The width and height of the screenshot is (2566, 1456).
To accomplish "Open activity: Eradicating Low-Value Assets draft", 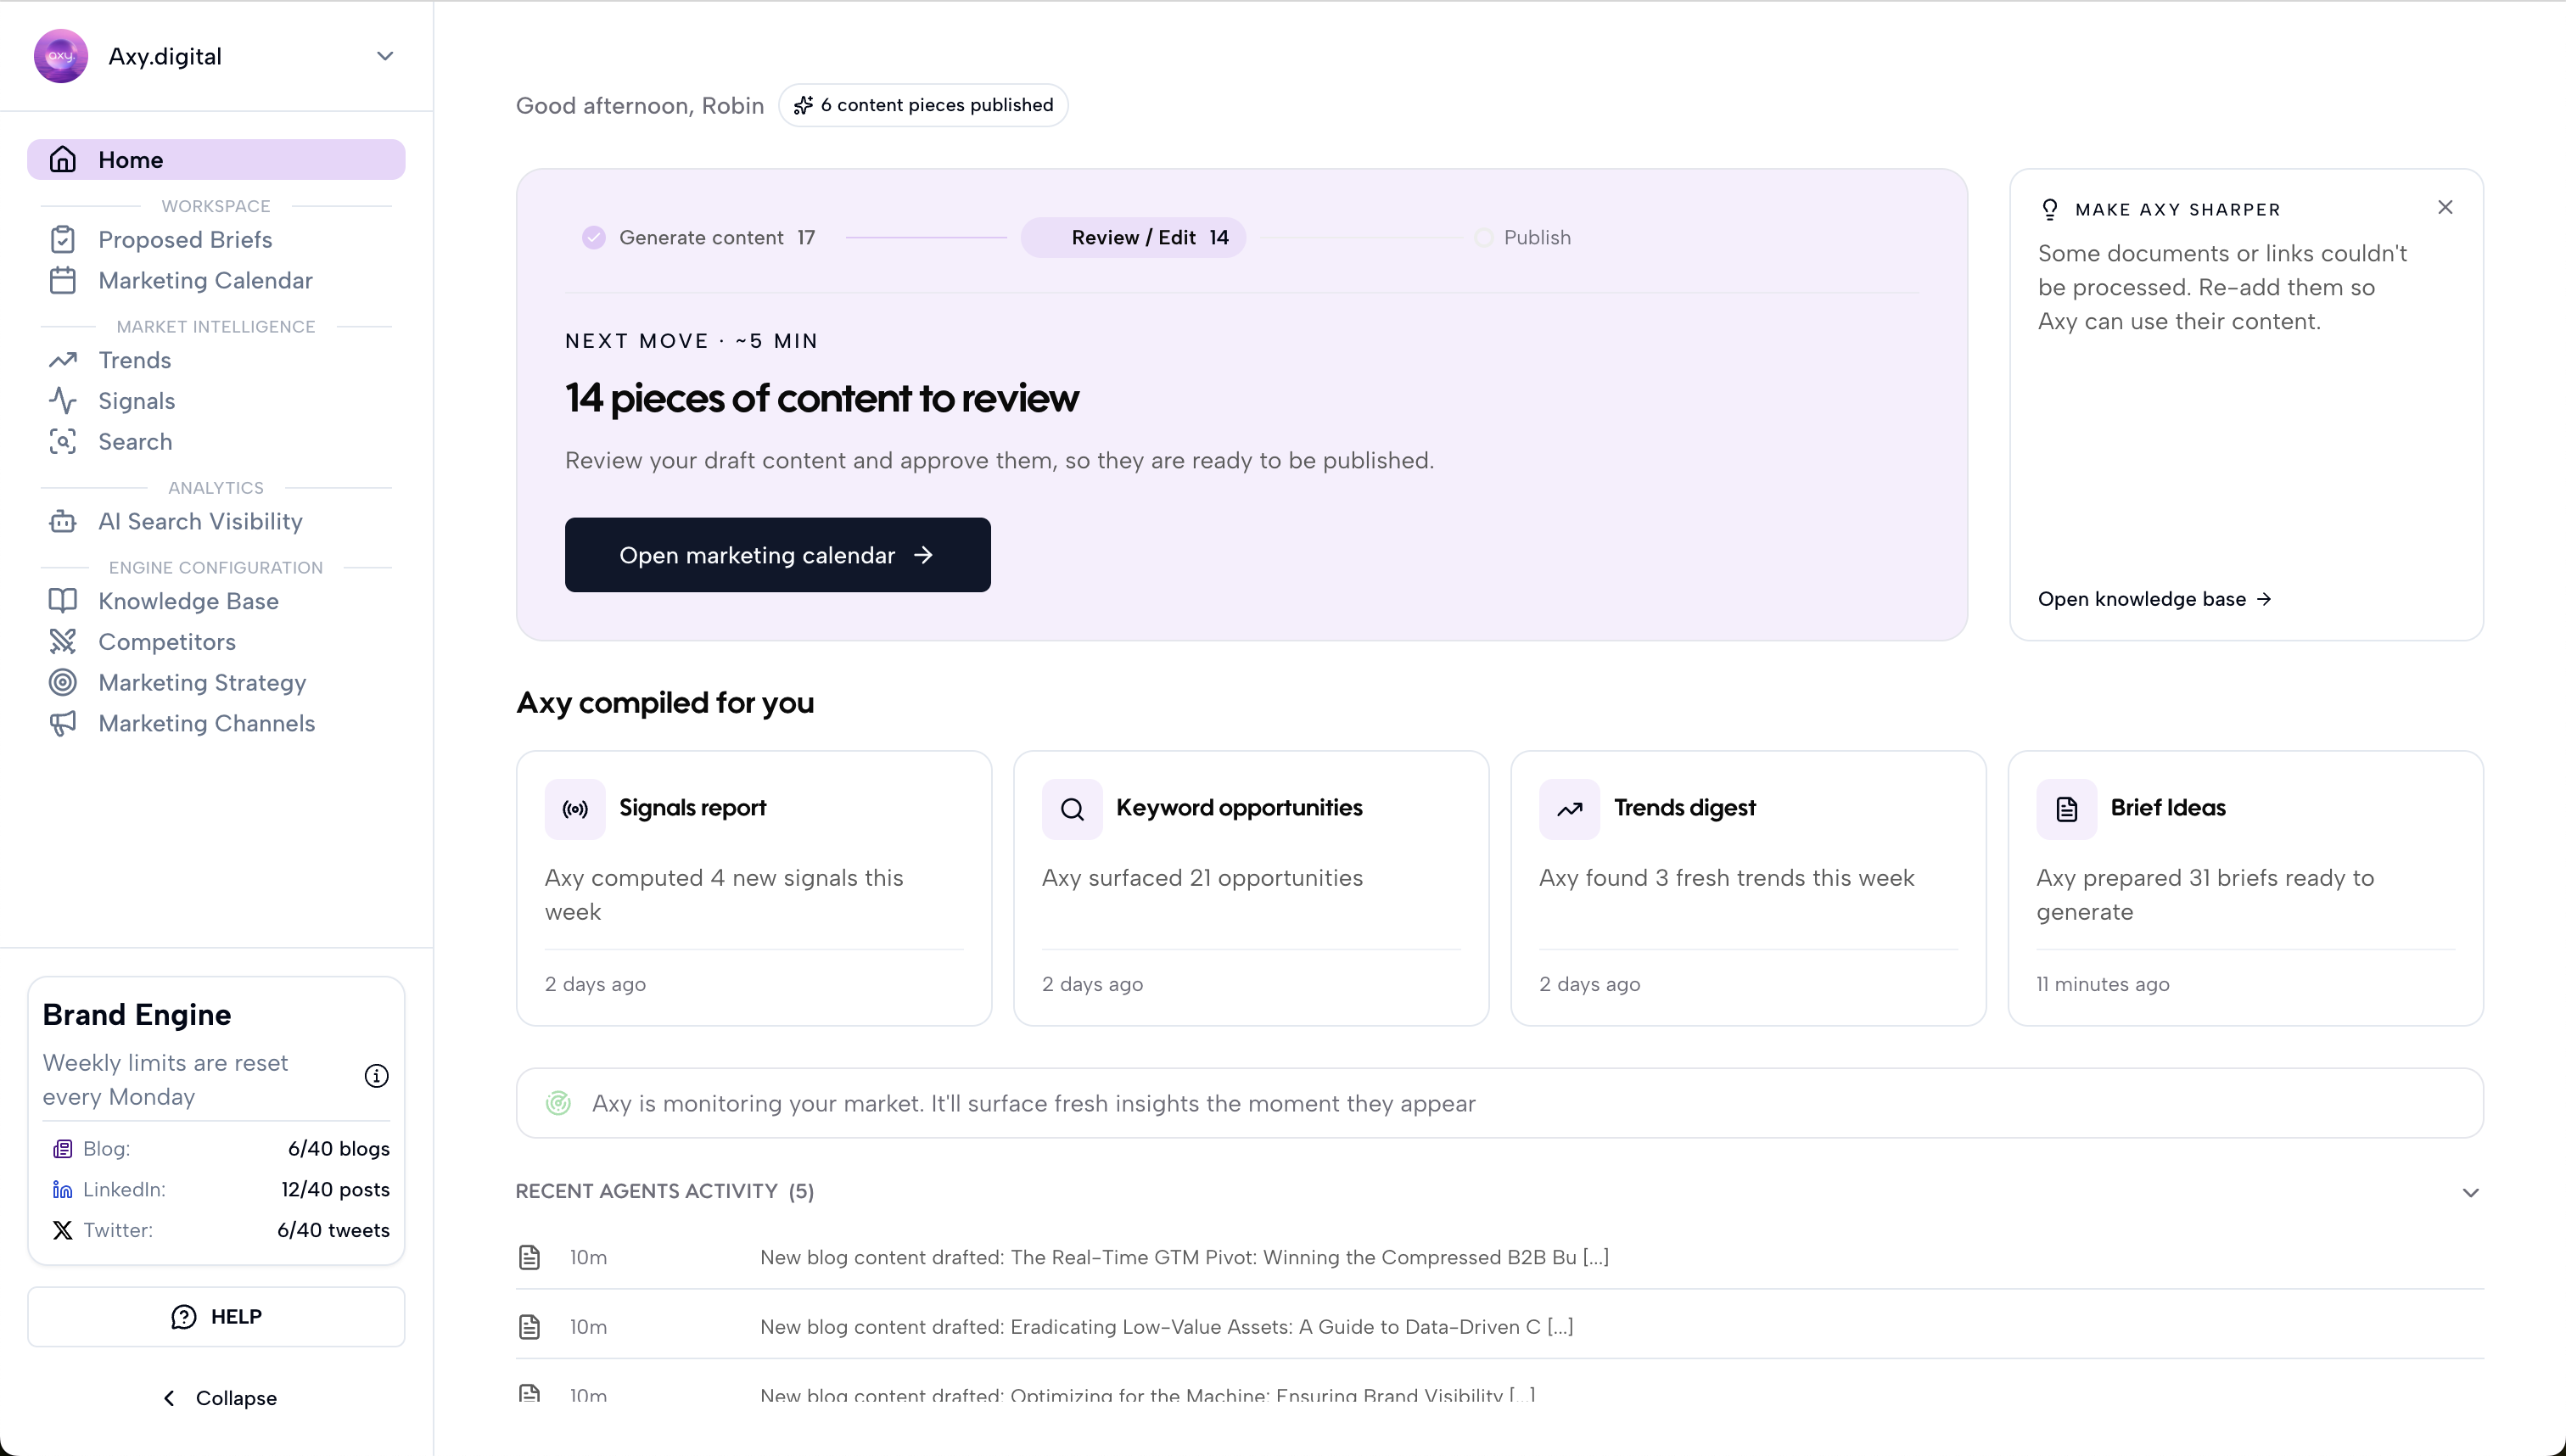I will tap(1500, 1327).
